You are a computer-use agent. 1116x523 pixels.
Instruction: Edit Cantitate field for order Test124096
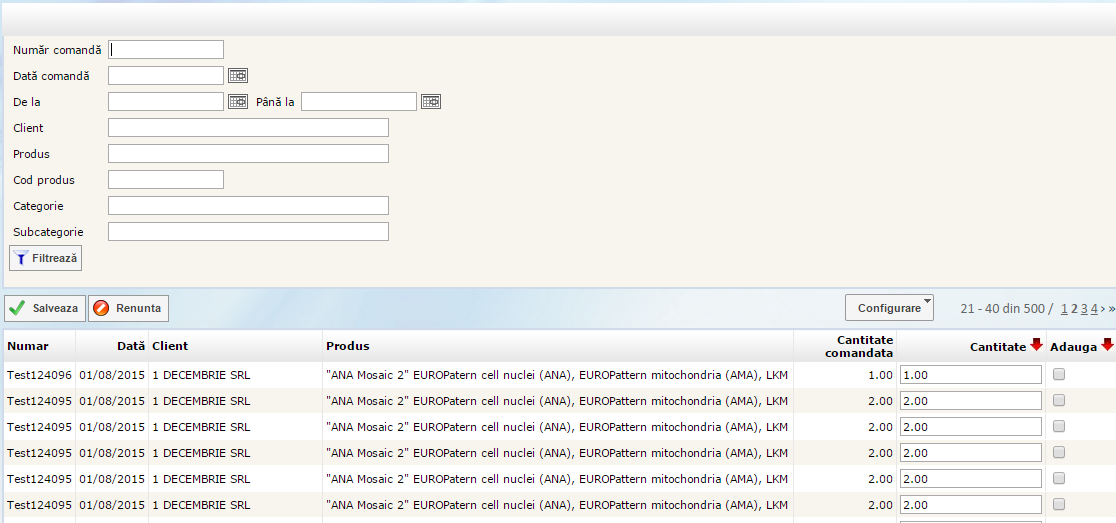coord(970,374)
